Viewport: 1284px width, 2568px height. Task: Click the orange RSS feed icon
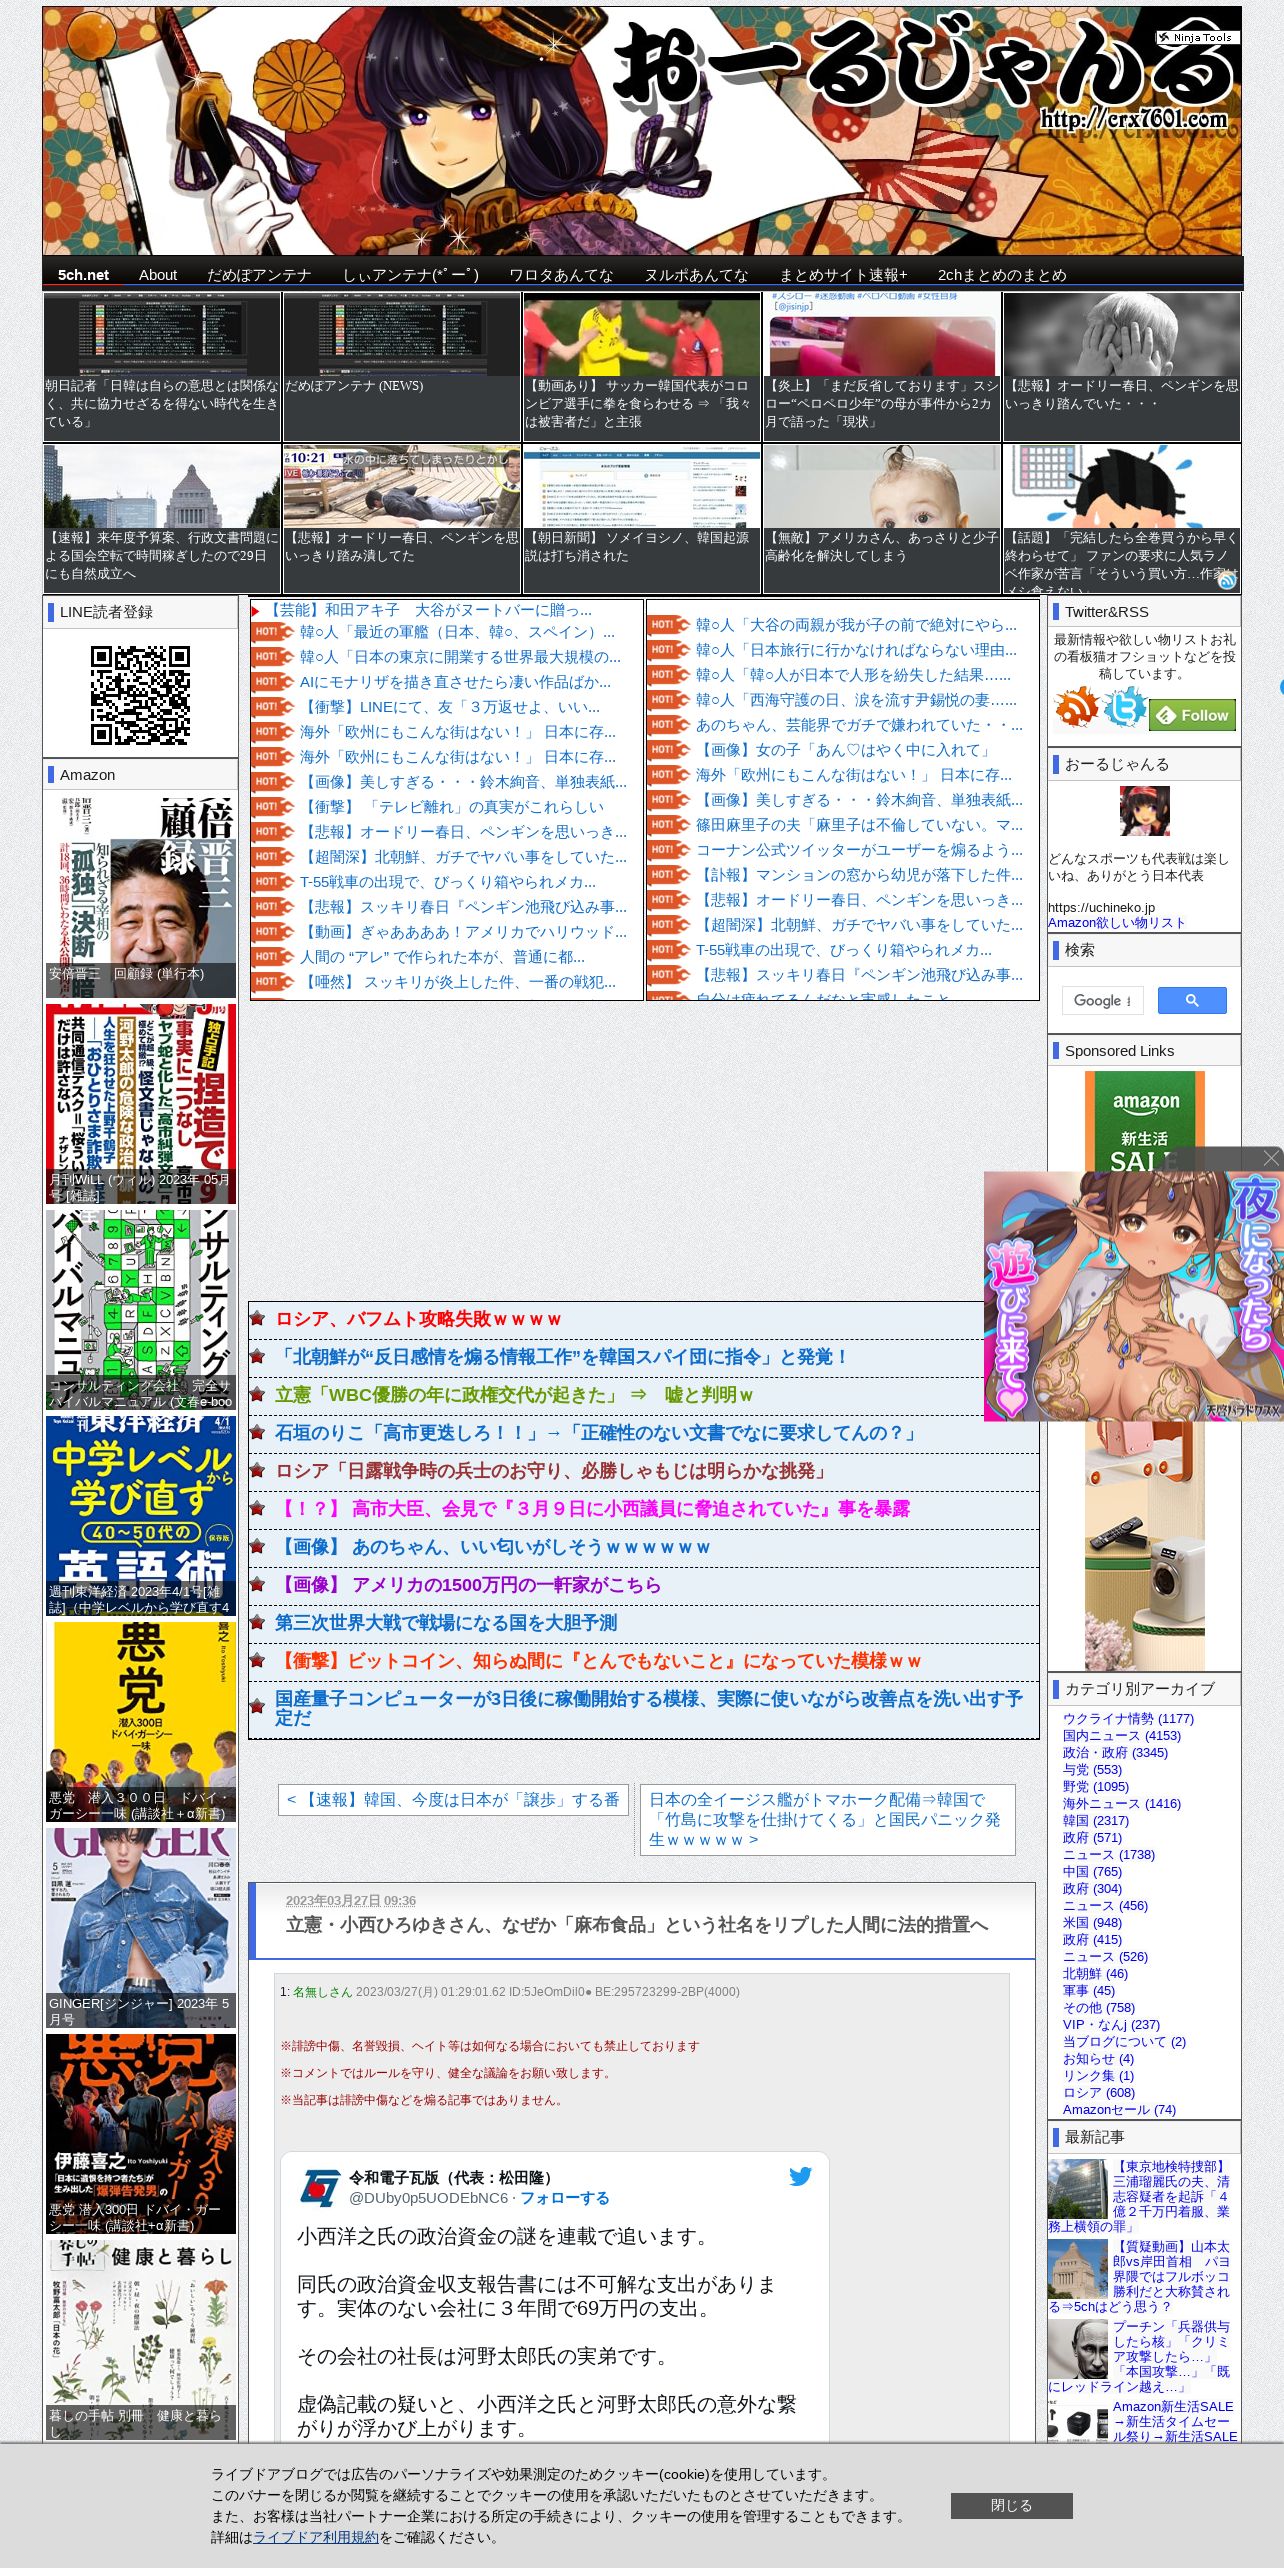1077,707
